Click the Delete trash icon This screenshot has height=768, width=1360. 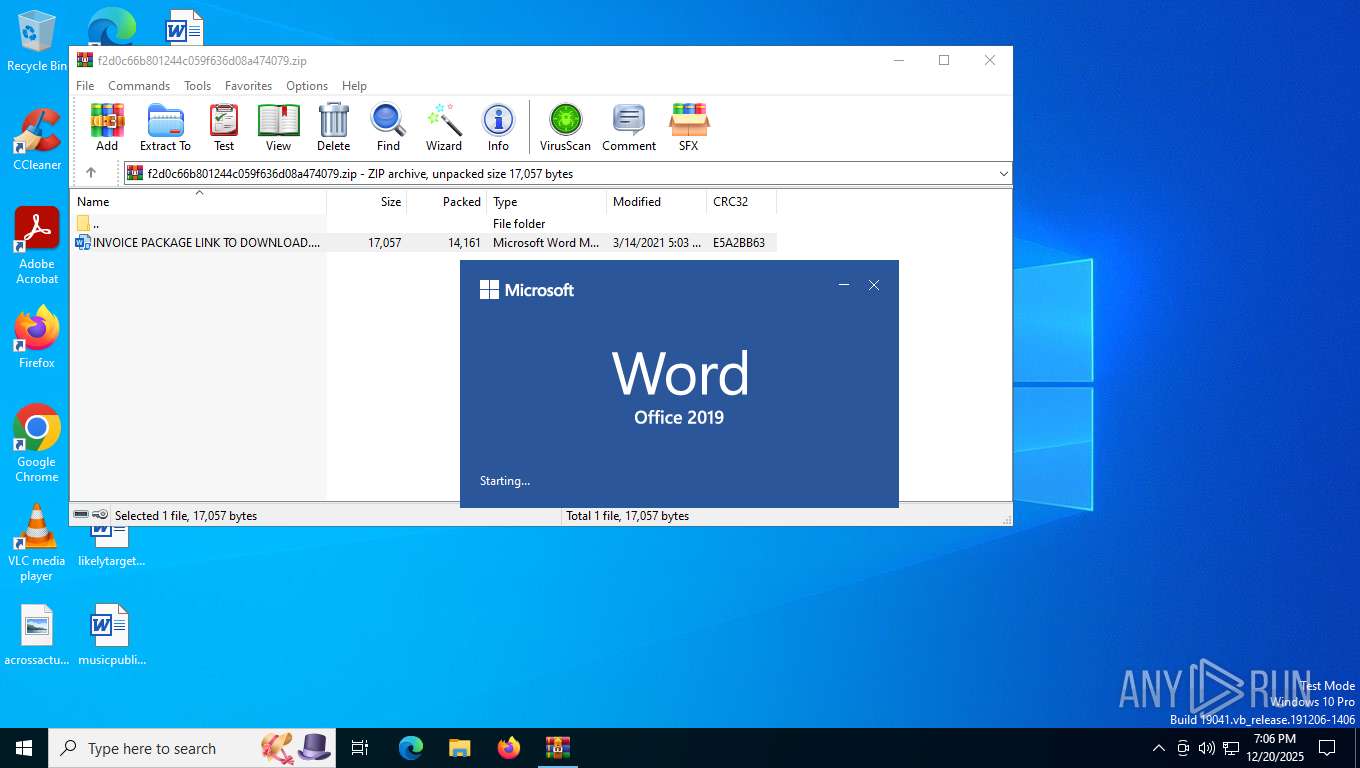tap(333, 127)
